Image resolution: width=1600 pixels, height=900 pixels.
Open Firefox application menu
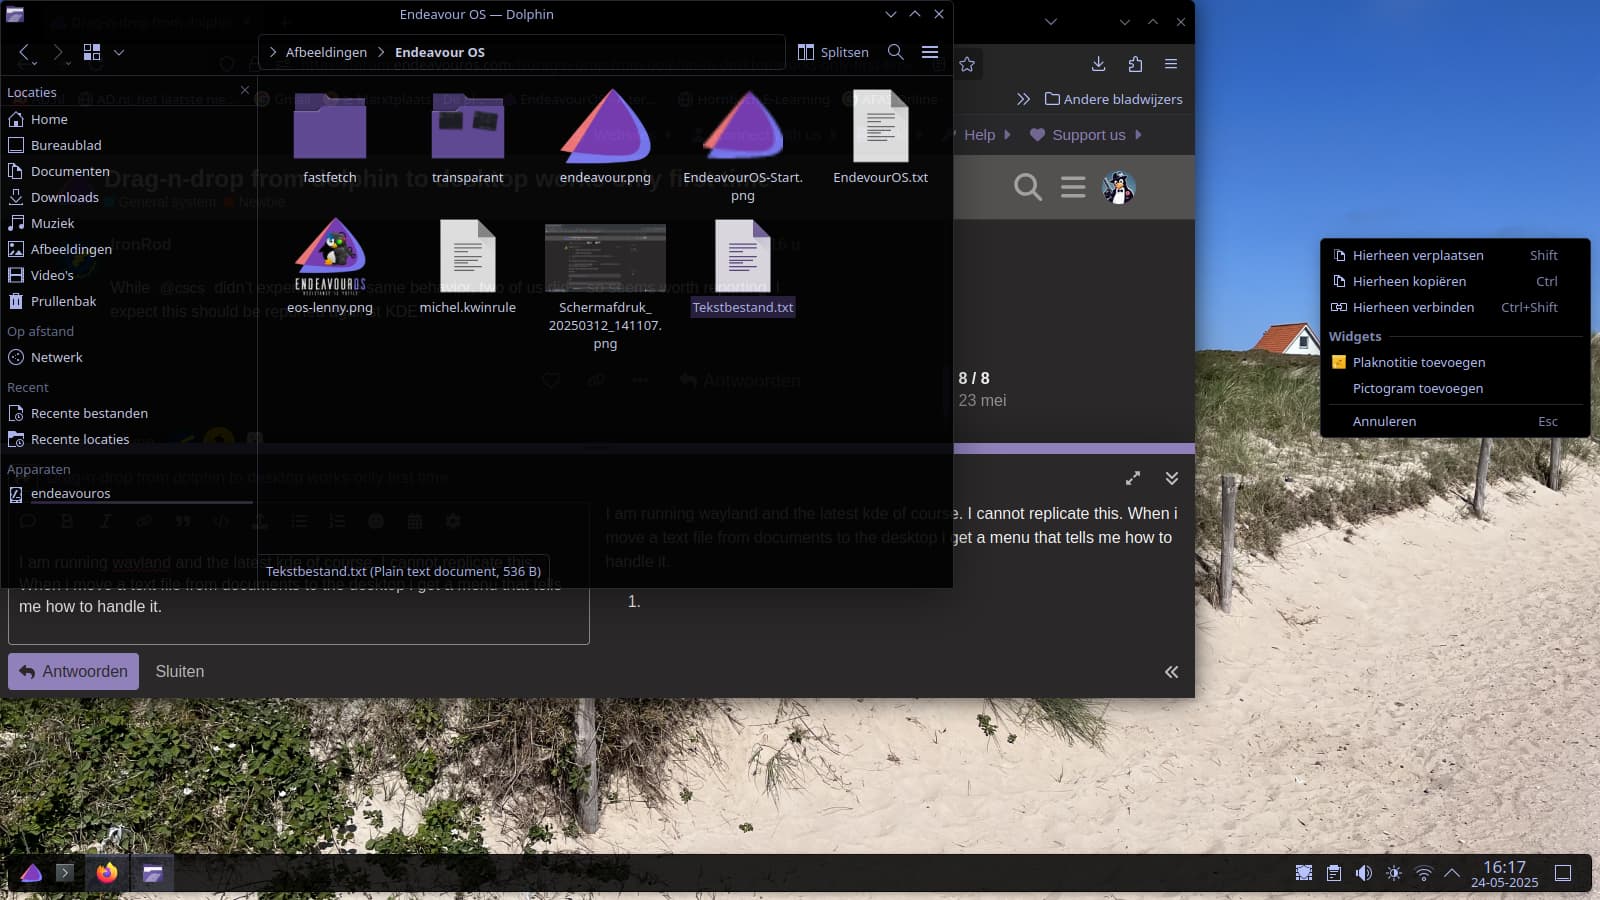pyautogui.click(x=1171, y=64)
